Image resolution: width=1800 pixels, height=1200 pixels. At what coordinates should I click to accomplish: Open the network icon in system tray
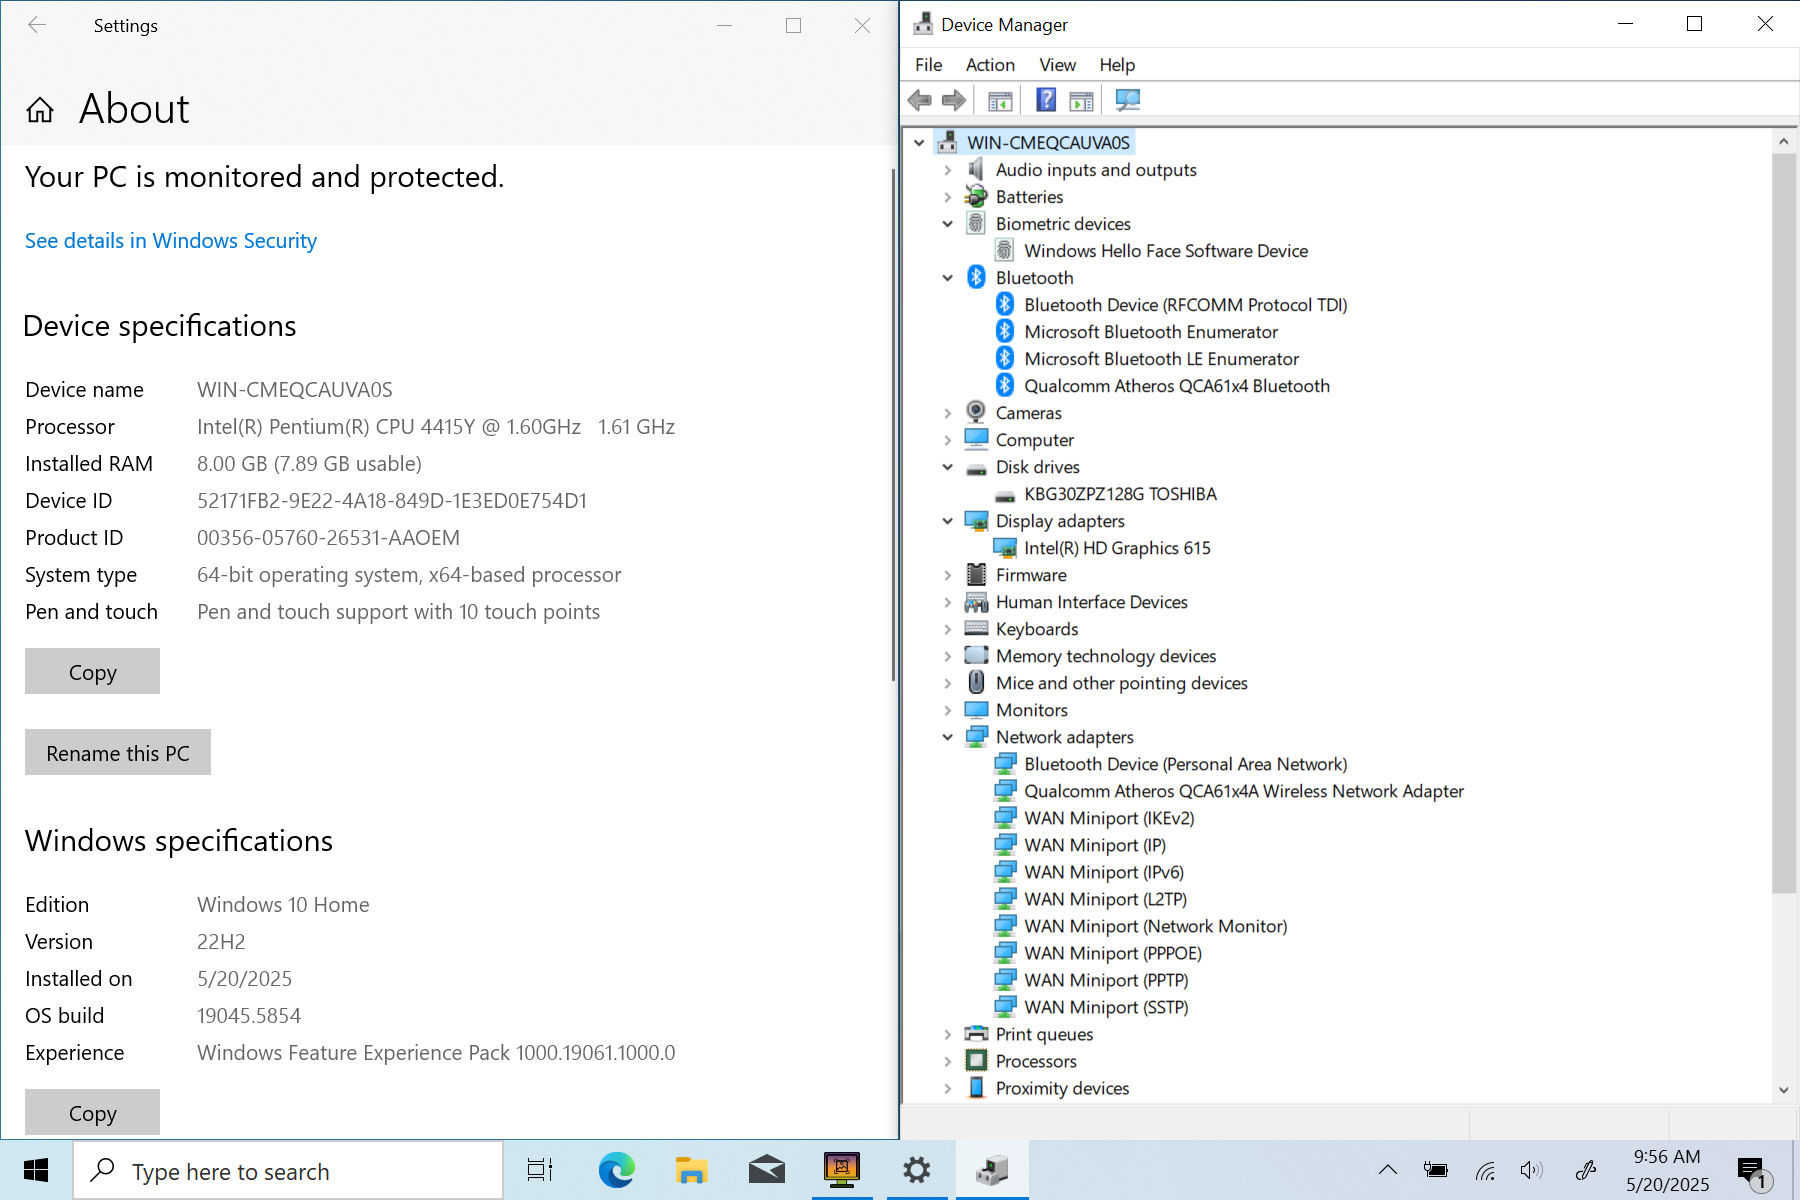pyautogui.click(x=1485, y=1170)
